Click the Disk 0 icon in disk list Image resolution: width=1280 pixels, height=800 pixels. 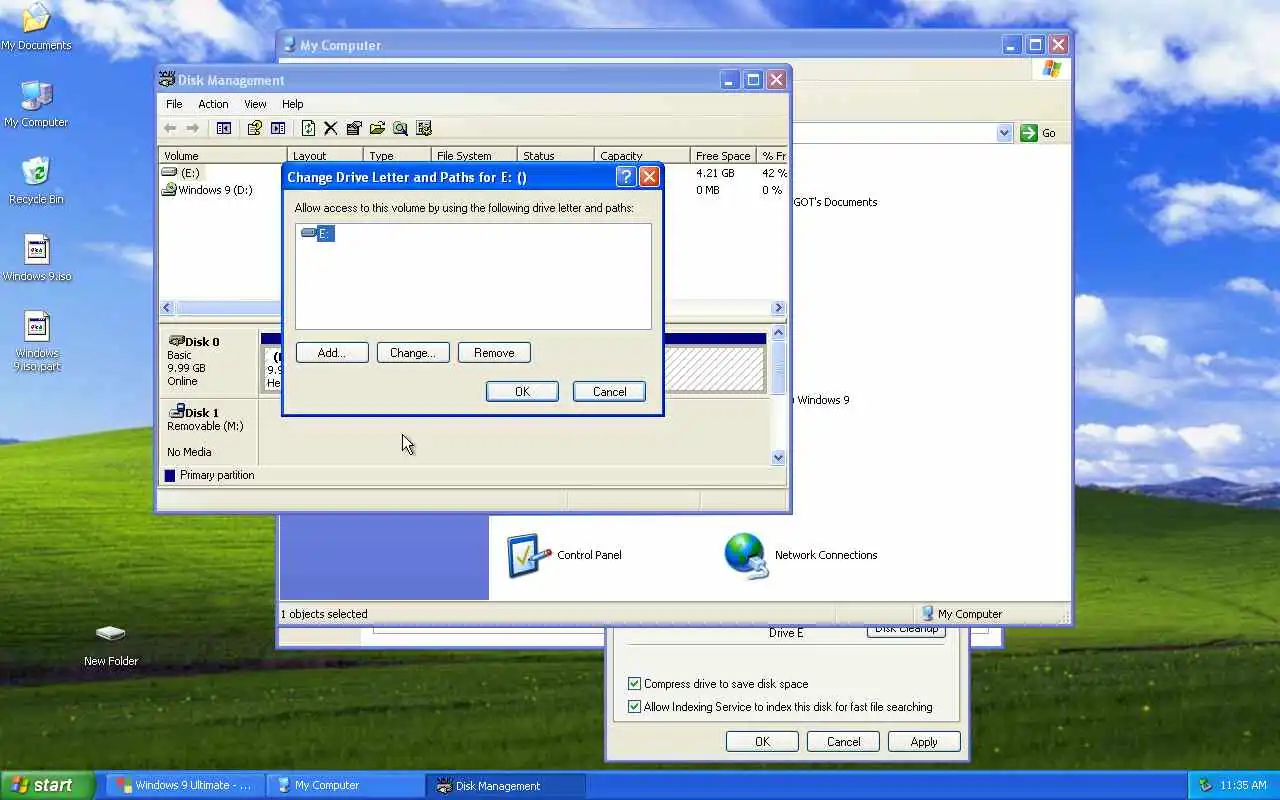point(177,341)
